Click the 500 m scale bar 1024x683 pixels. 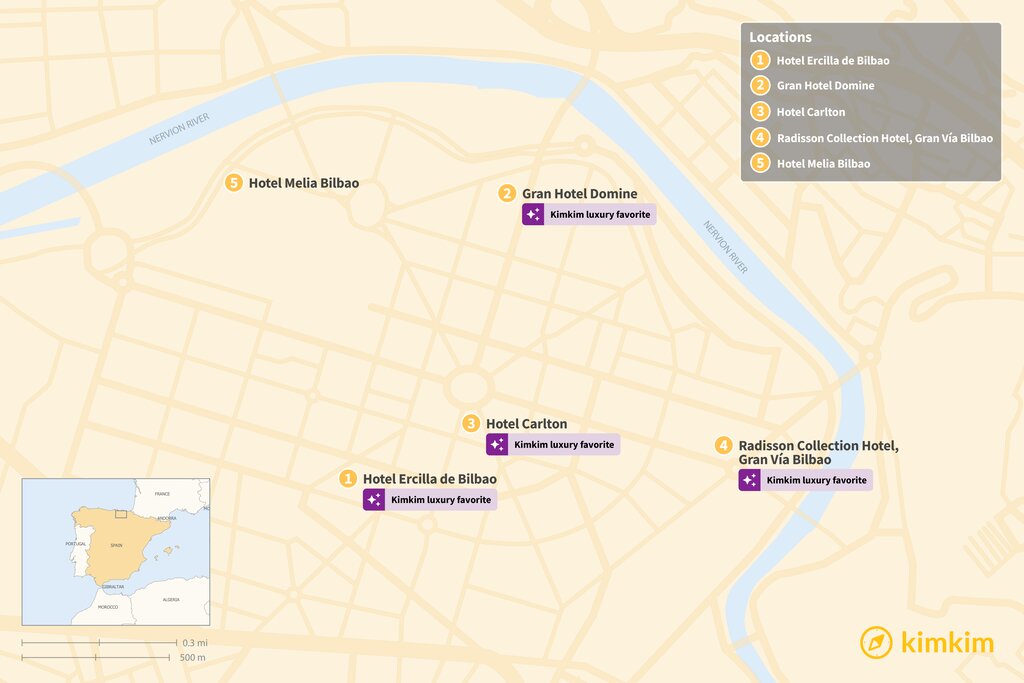[x=98, y=657]
